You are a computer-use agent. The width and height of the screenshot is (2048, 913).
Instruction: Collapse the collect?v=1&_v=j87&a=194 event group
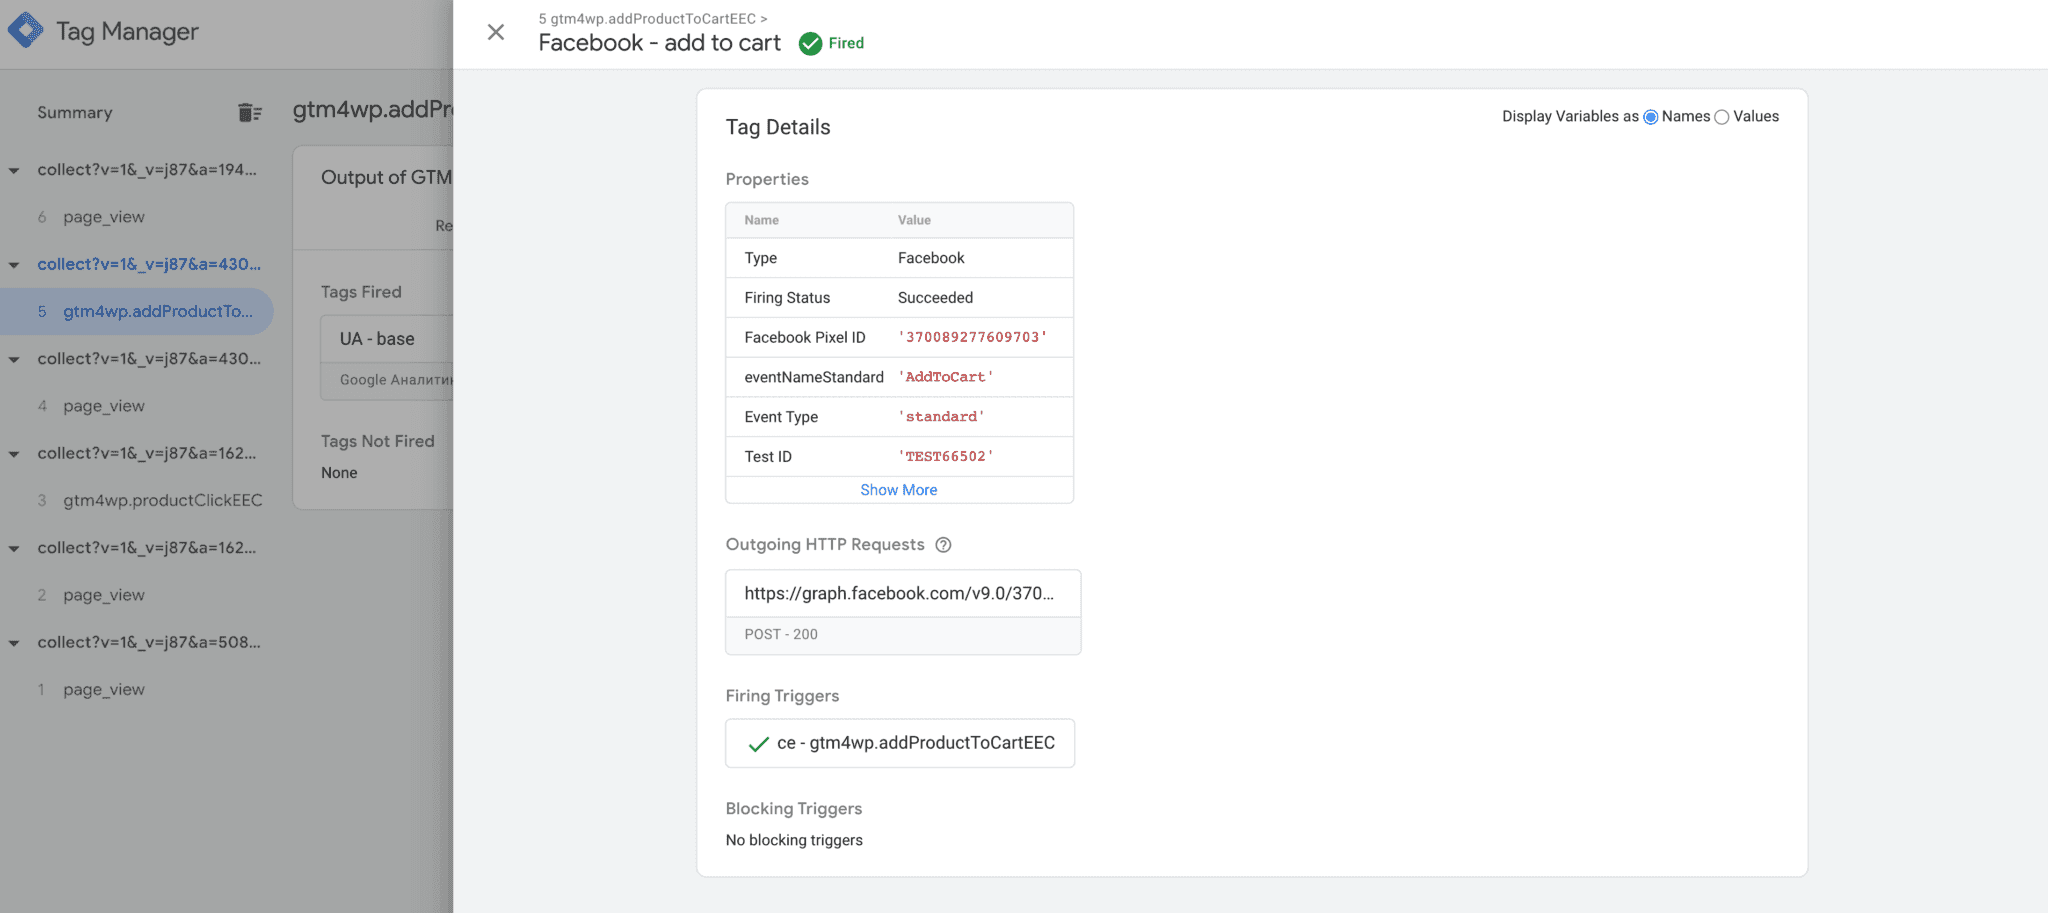click(x=14, y=170)
